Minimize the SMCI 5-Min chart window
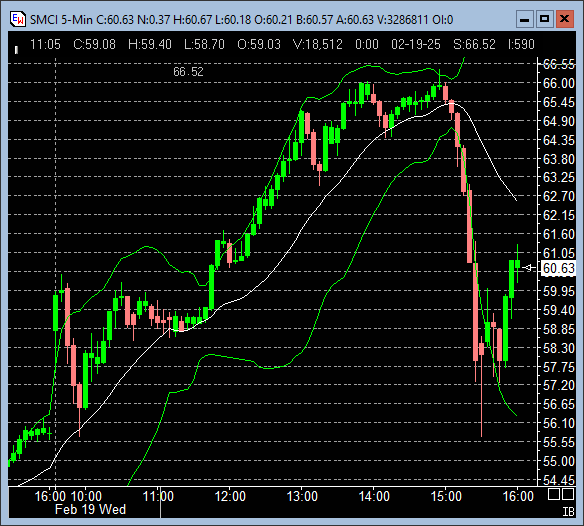The image size is (584, 526). click(524, 19)
